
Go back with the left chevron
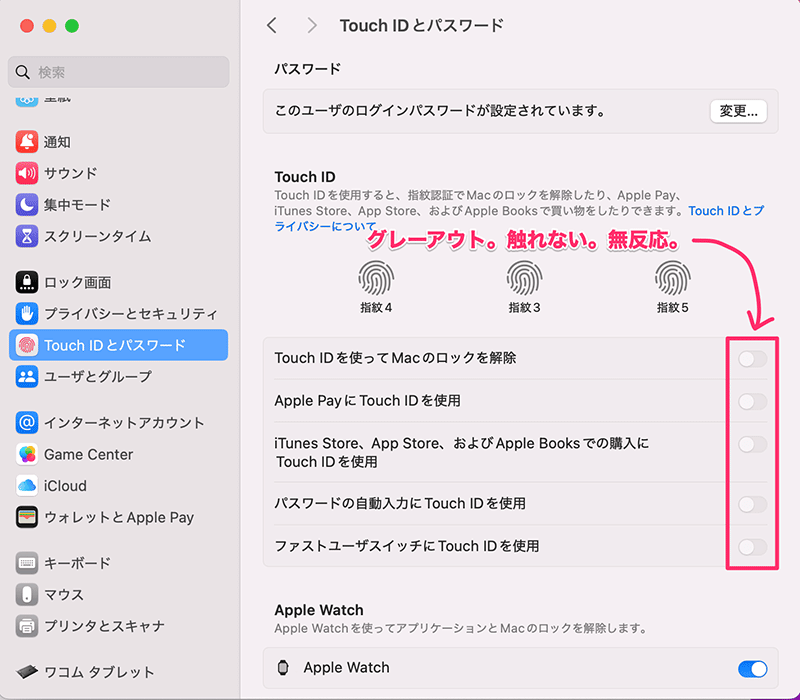point(272,25)
